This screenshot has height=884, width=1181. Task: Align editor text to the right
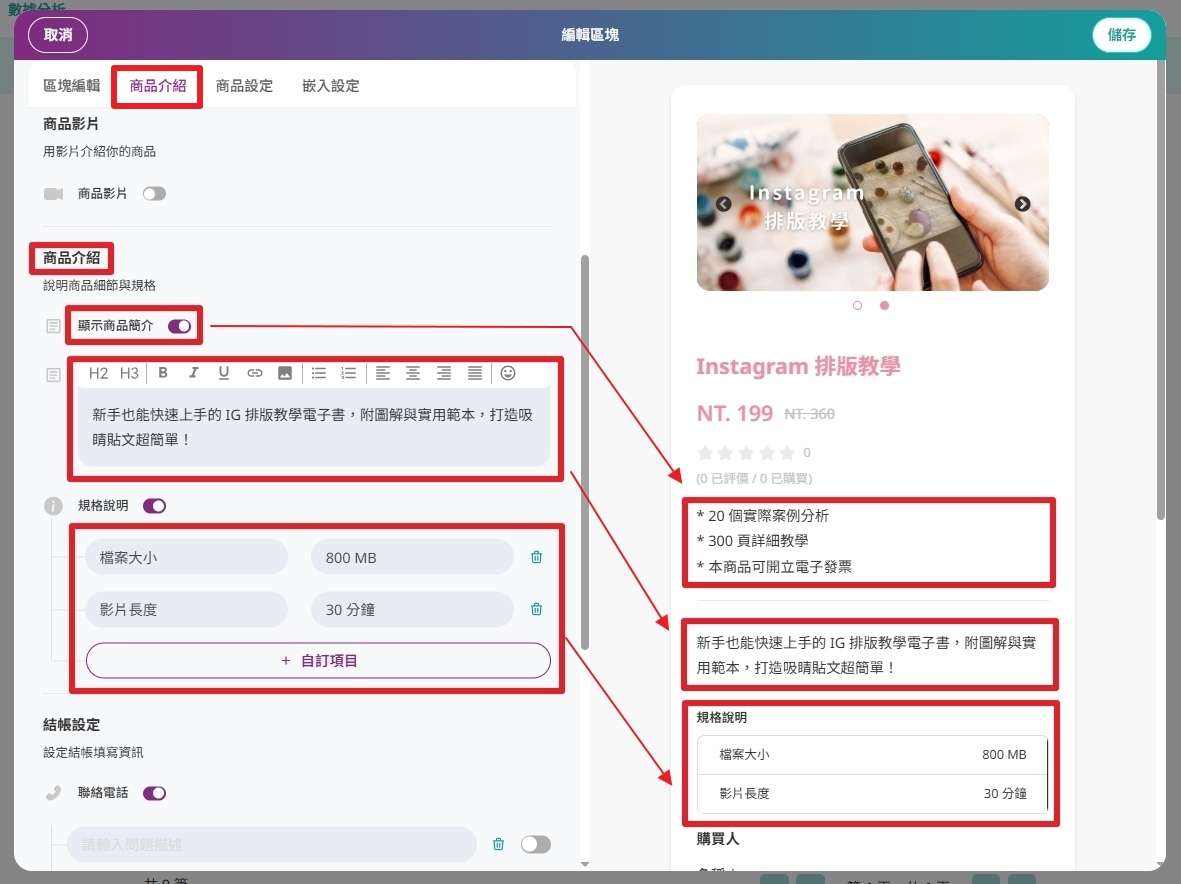(x=444, y=373)
